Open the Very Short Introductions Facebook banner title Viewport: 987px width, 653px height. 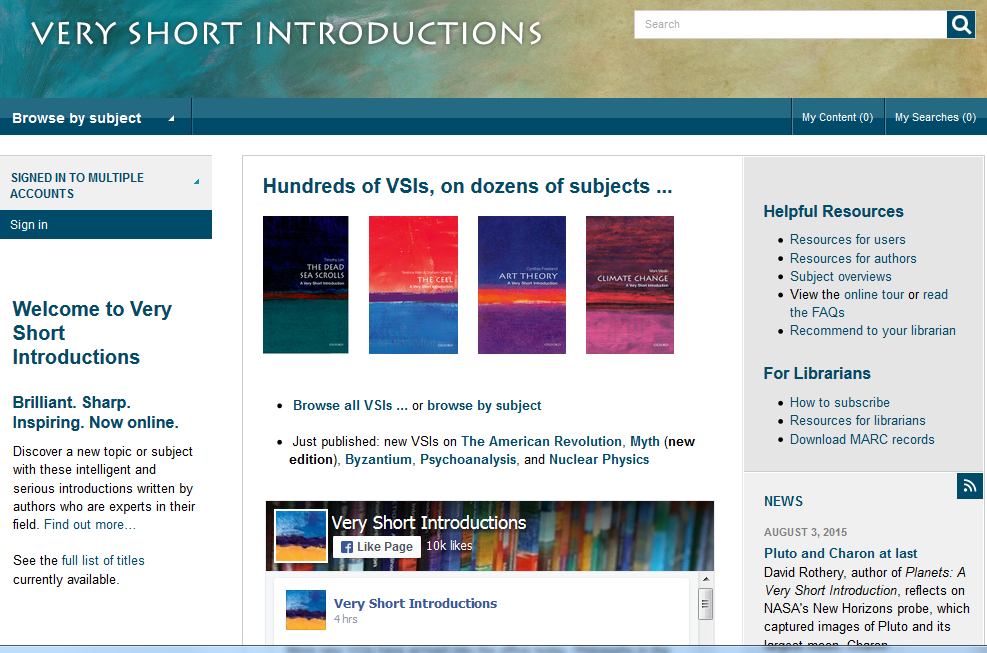[x=429, y=523]
